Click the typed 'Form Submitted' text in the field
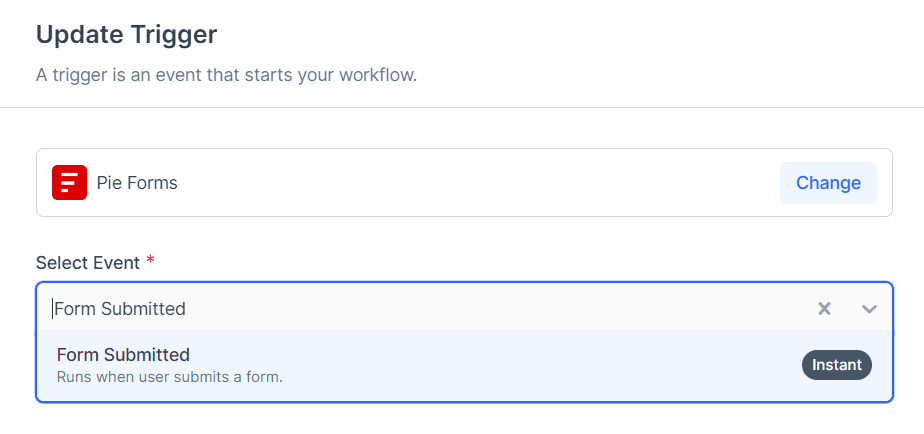The width and height of the screenshot is (924, 434). point(120,309)
